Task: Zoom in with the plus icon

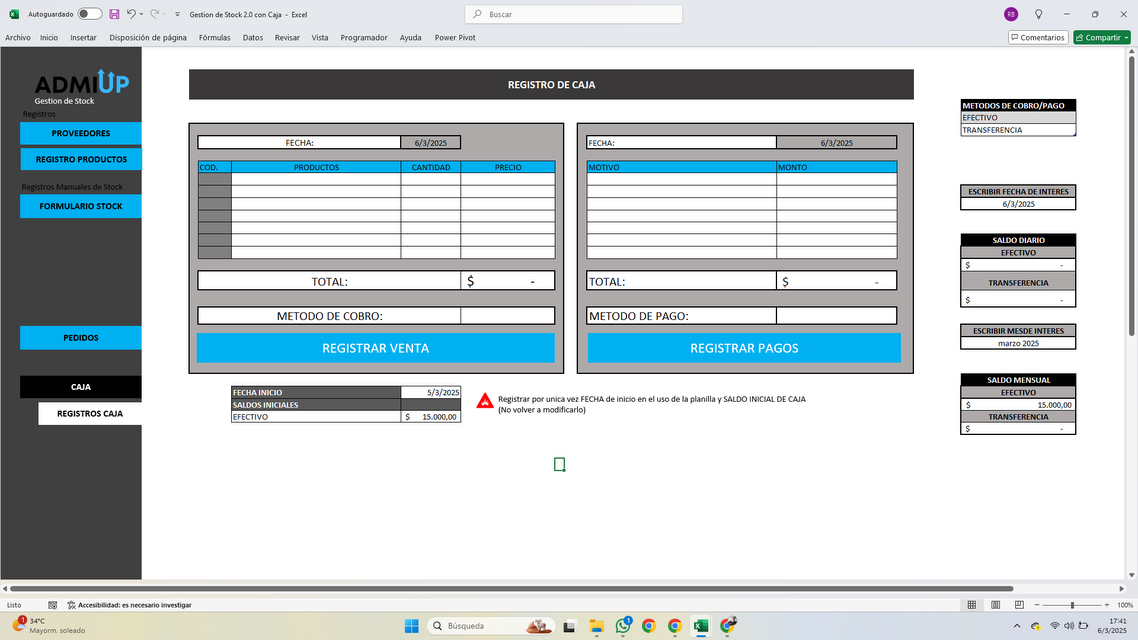Action: tap(1107, 604)
